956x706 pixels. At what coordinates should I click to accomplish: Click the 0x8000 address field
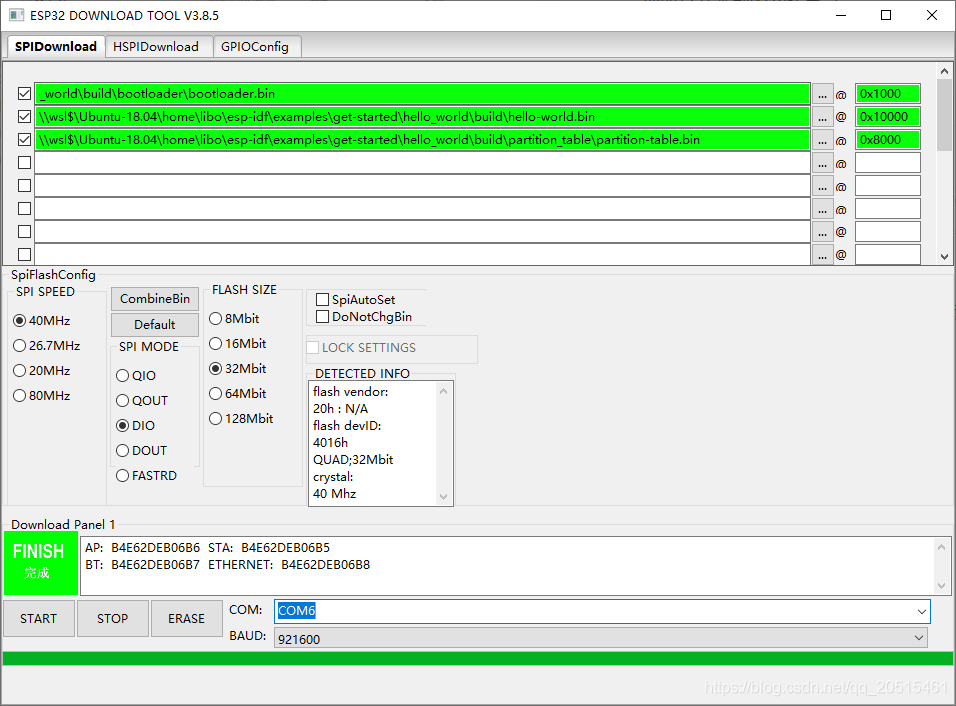pos(887,140)
